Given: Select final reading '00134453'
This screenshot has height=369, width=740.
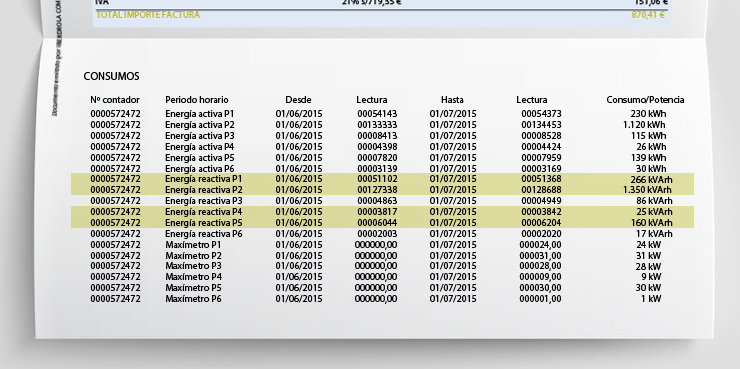Looking at the screenshot, I should pos(541,125).
